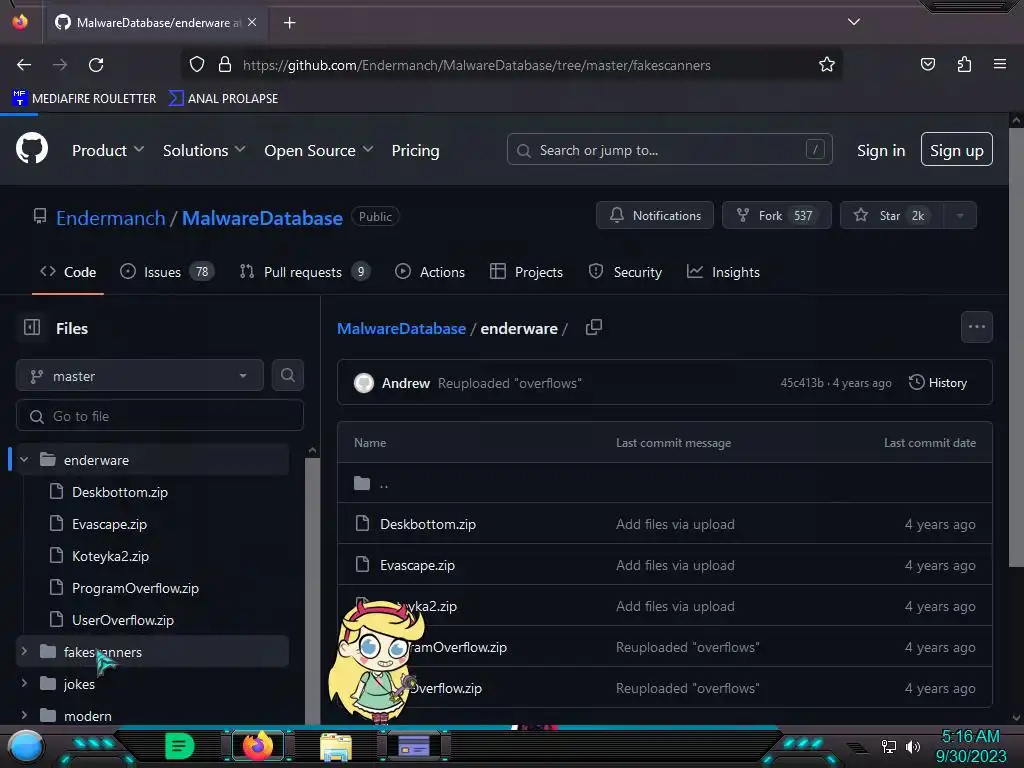Click the site padlock icon
The height and width of the screenshot is (768, 1024).
225,65
